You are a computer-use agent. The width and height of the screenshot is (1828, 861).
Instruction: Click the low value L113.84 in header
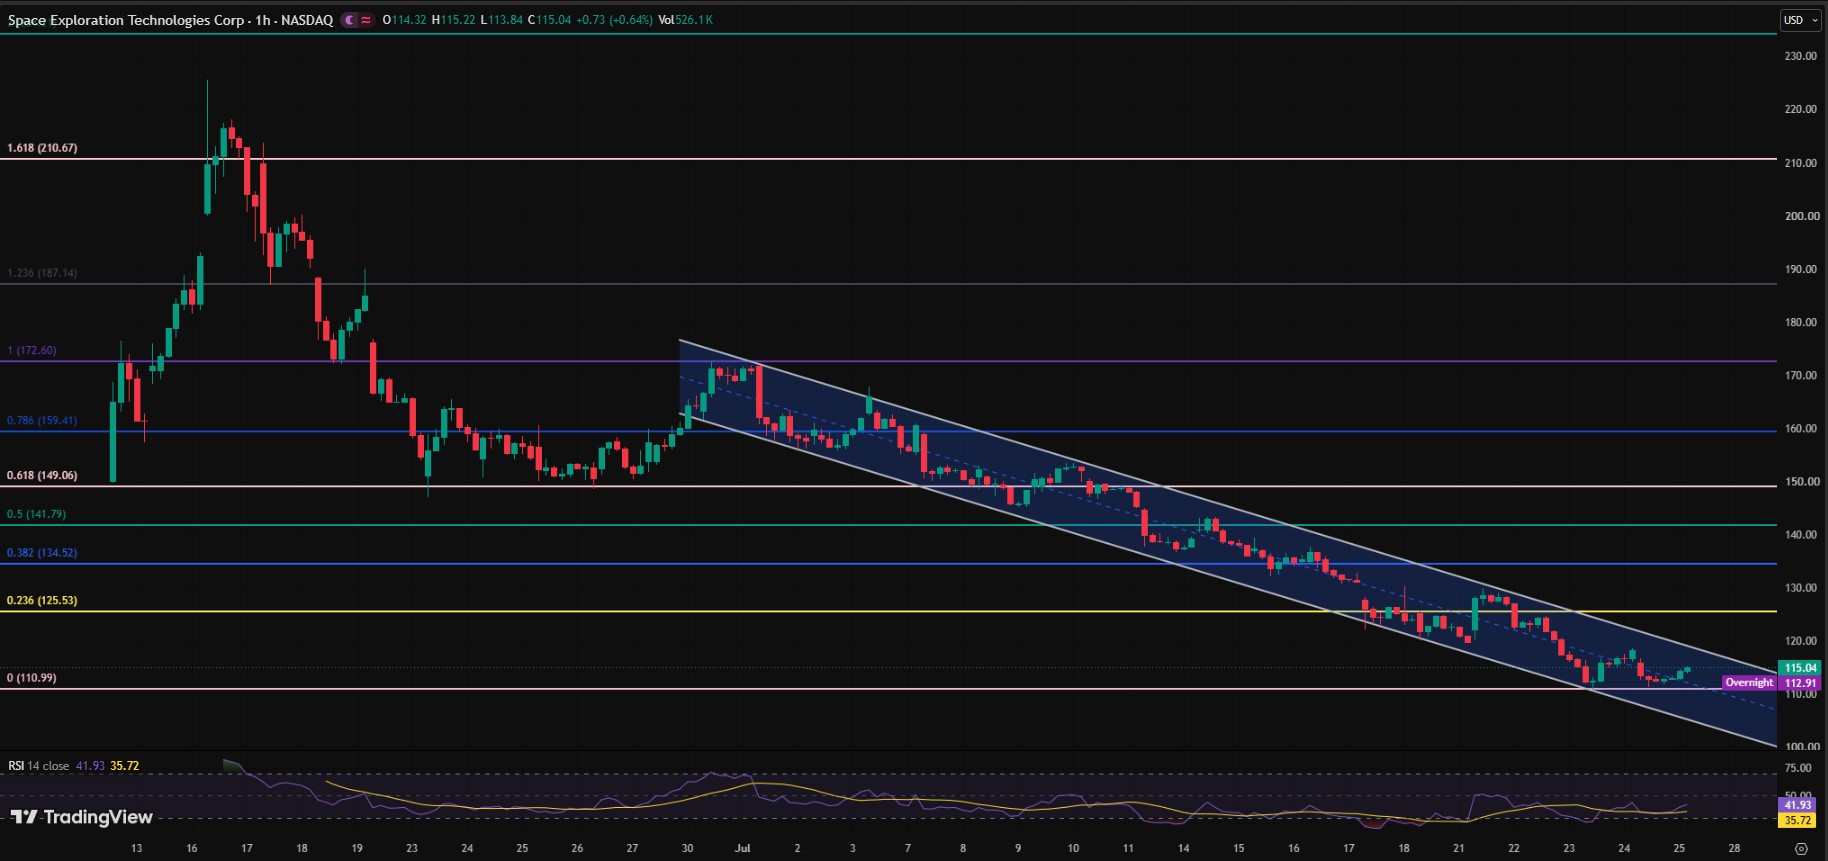coord(501,20)
